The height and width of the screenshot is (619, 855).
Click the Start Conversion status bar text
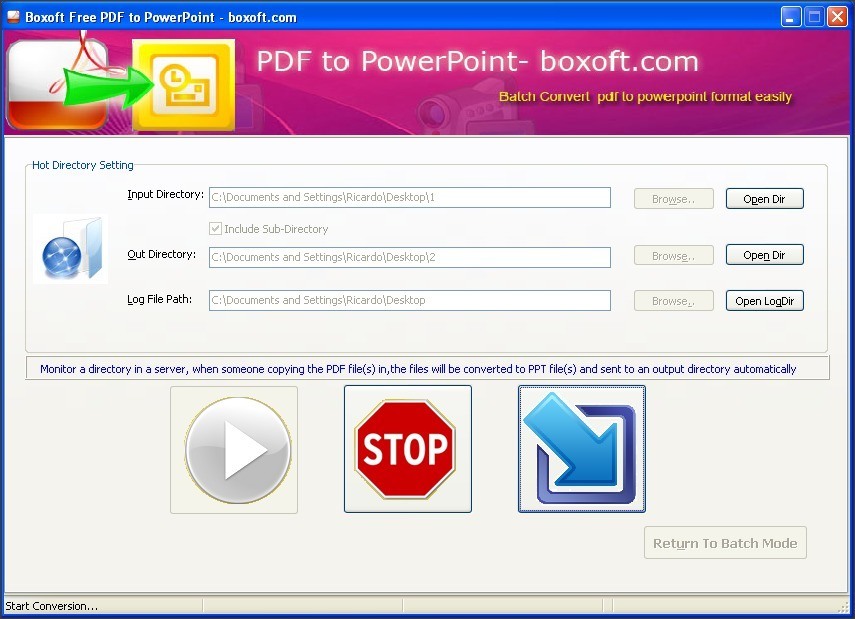click(x=52, y=606)
